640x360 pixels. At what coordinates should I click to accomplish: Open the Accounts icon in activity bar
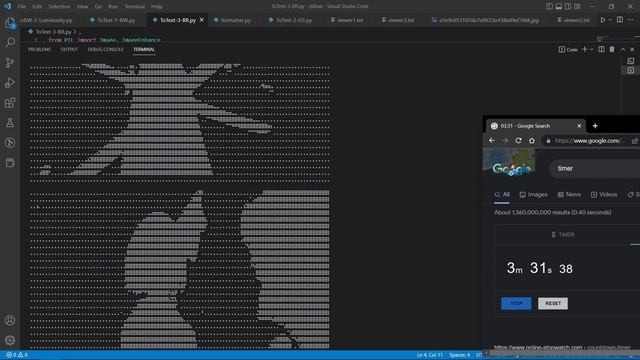coord(10,320)
